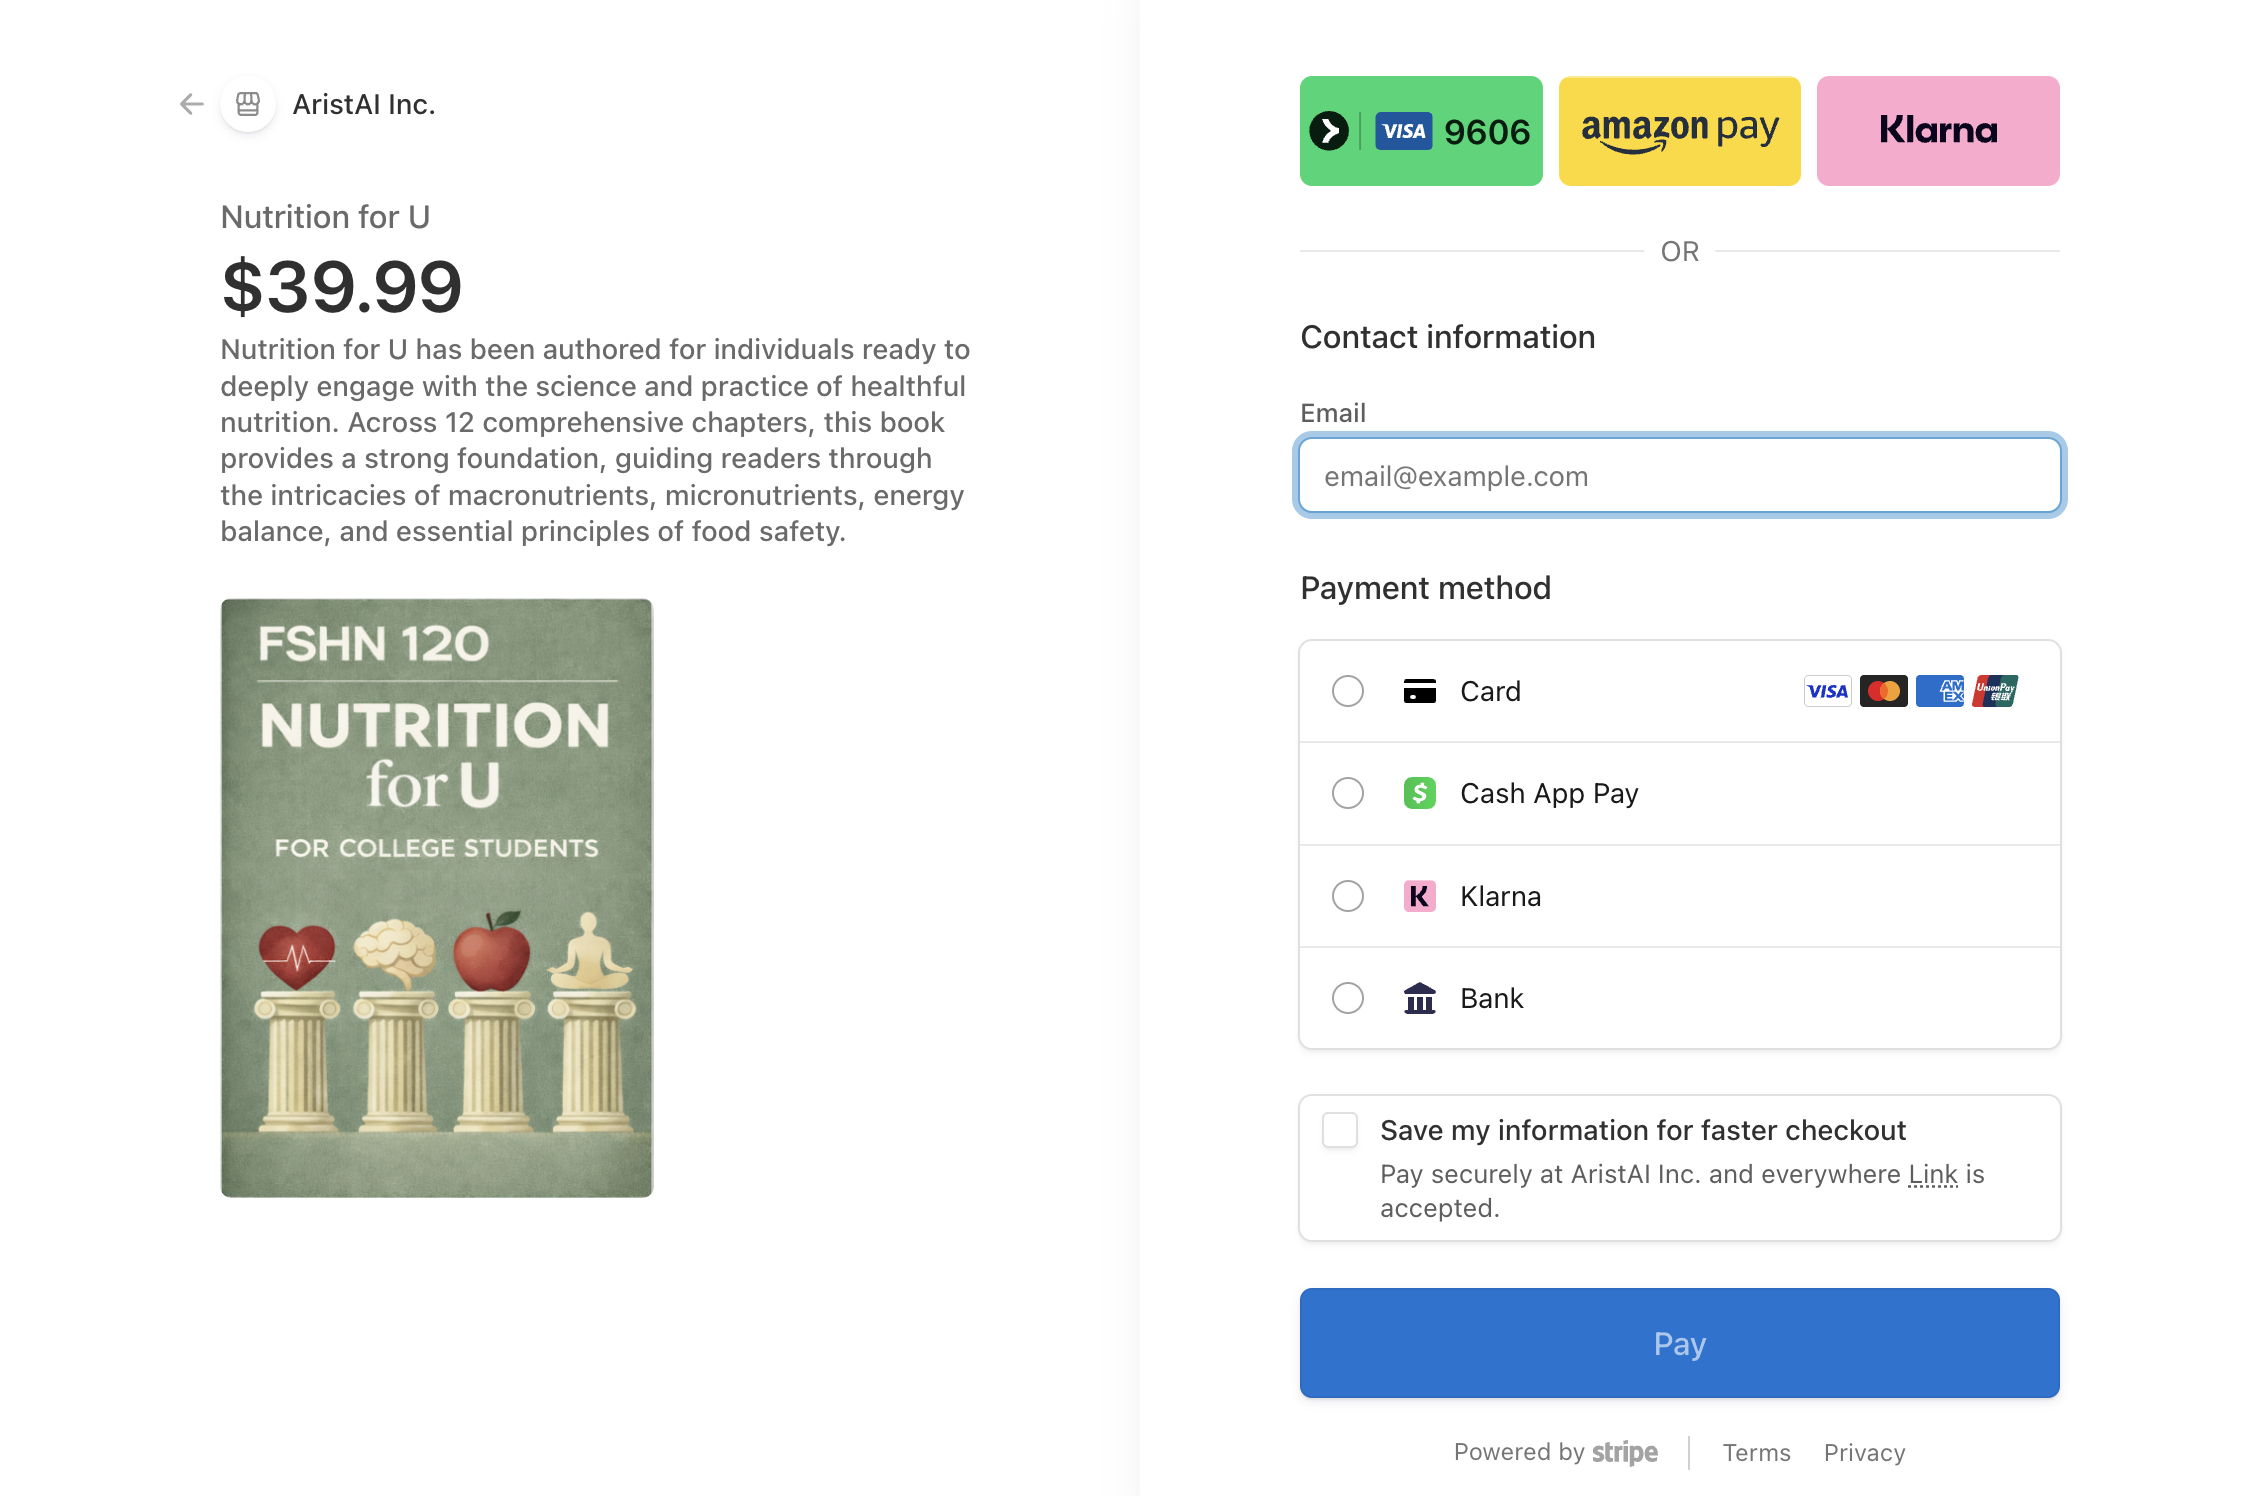Choose Klarna express checkout
Screen dimensions: 2258x1496
[1937, 130]
